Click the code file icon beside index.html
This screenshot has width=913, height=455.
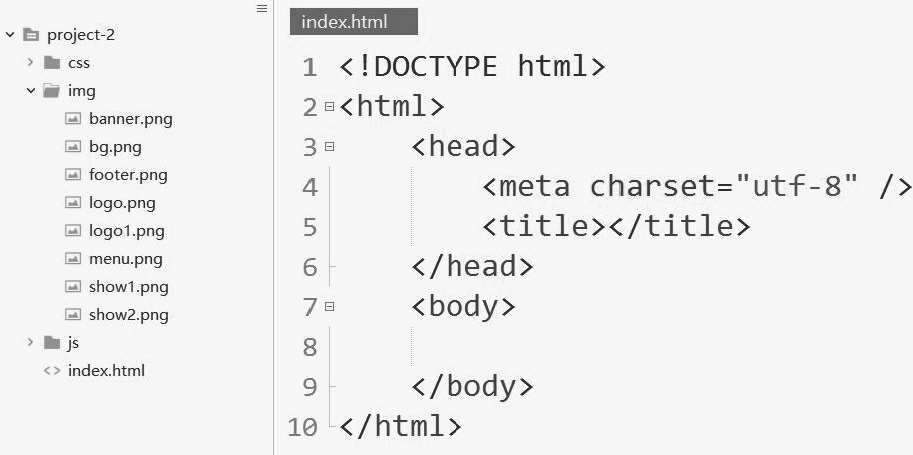pyautogui.click(x=52, y=371)
